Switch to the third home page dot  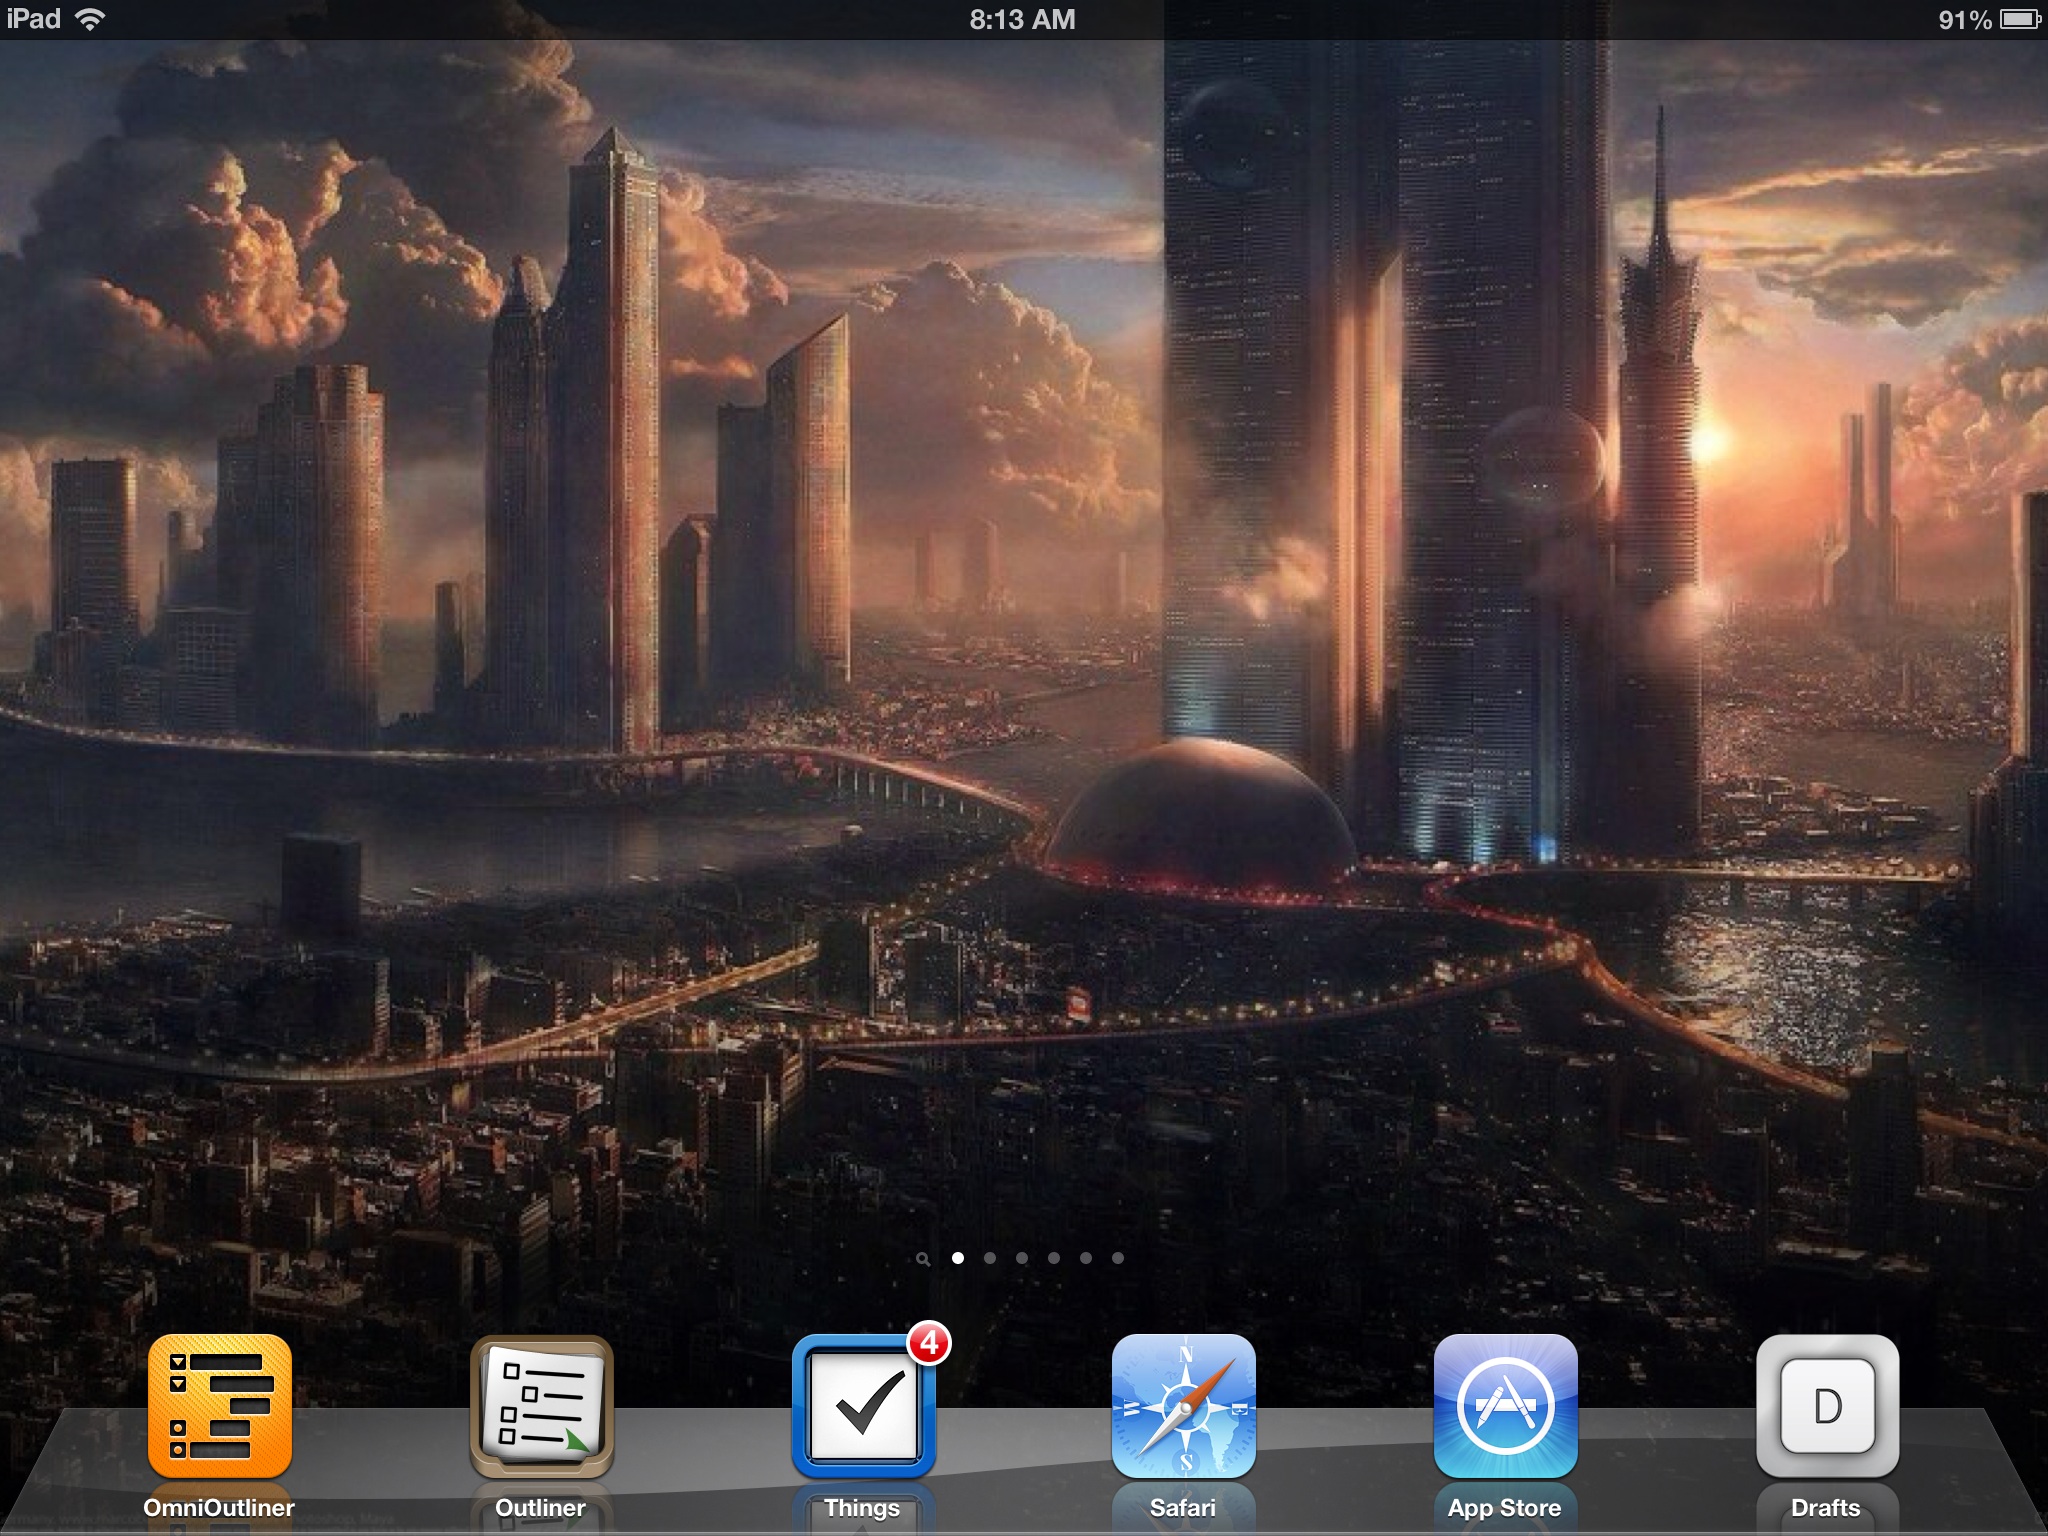coord(1022,1258)
